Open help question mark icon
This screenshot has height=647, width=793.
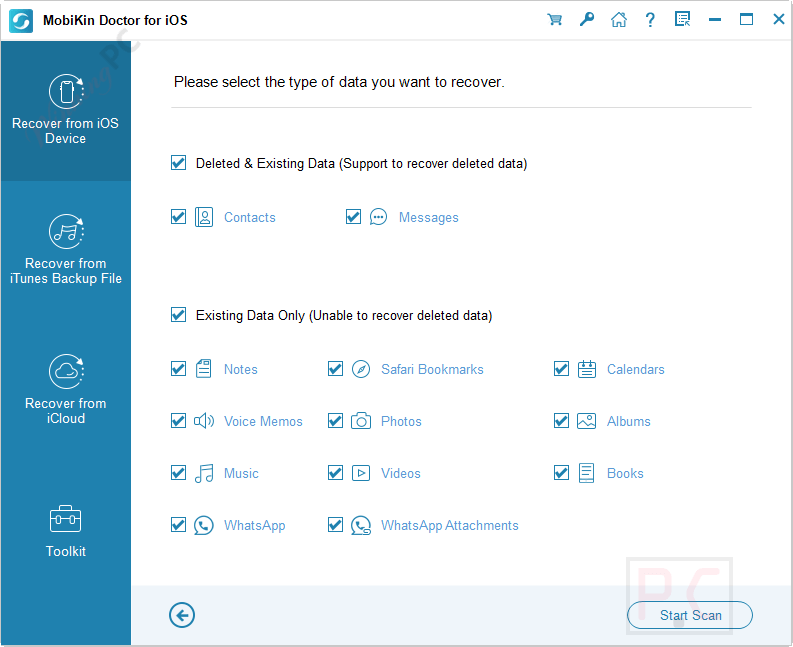tap(650, 20)
